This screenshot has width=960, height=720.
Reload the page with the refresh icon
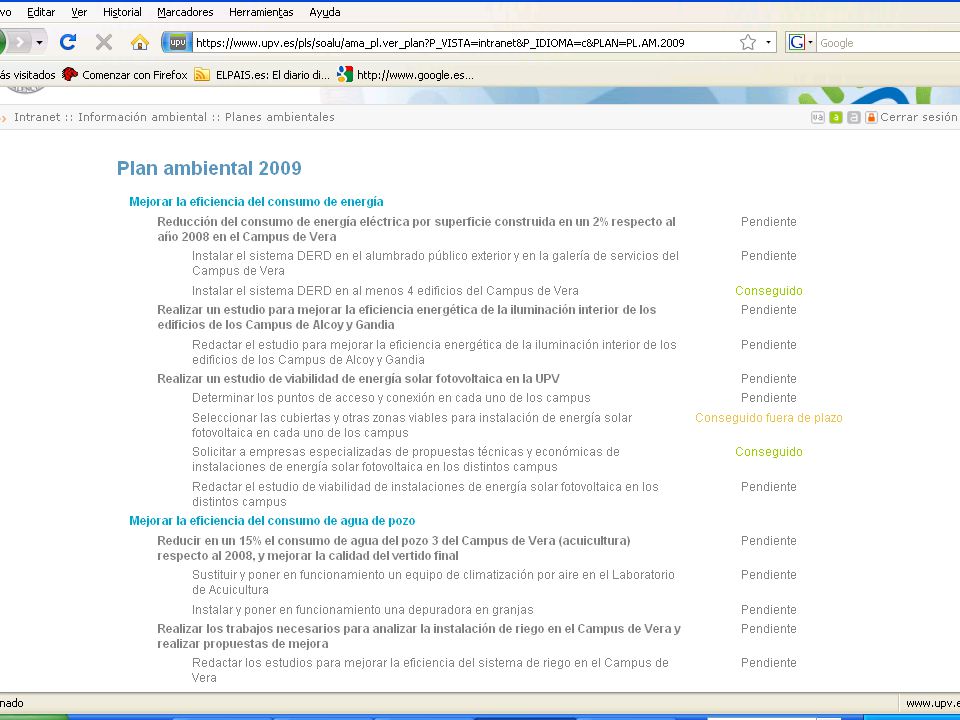68,42
